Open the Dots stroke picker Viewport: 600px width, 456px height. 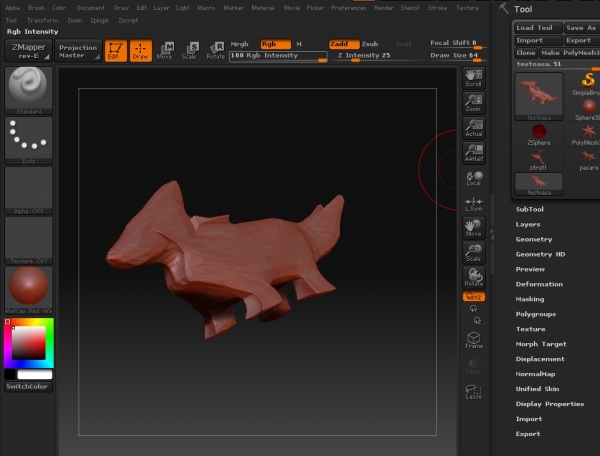tap(29, 140)
